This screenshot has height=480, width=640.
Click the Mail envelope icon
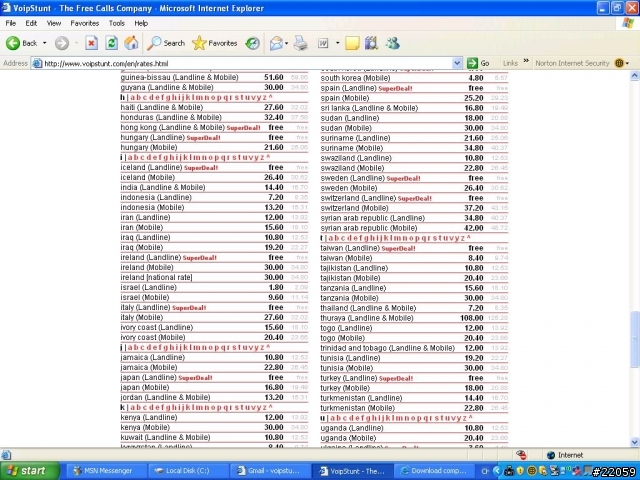click(x=276, y=43)
